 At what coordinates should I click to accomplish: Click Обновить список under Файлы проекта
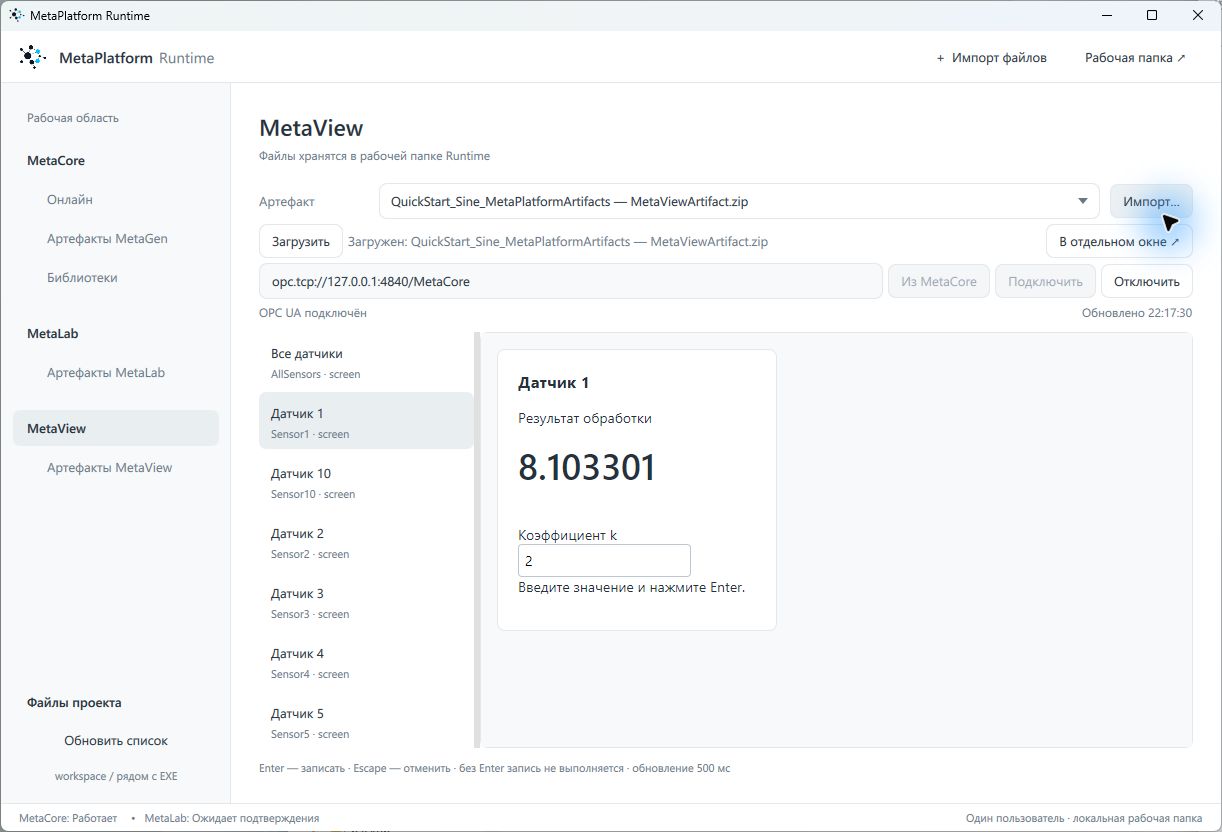click(116, 741)
